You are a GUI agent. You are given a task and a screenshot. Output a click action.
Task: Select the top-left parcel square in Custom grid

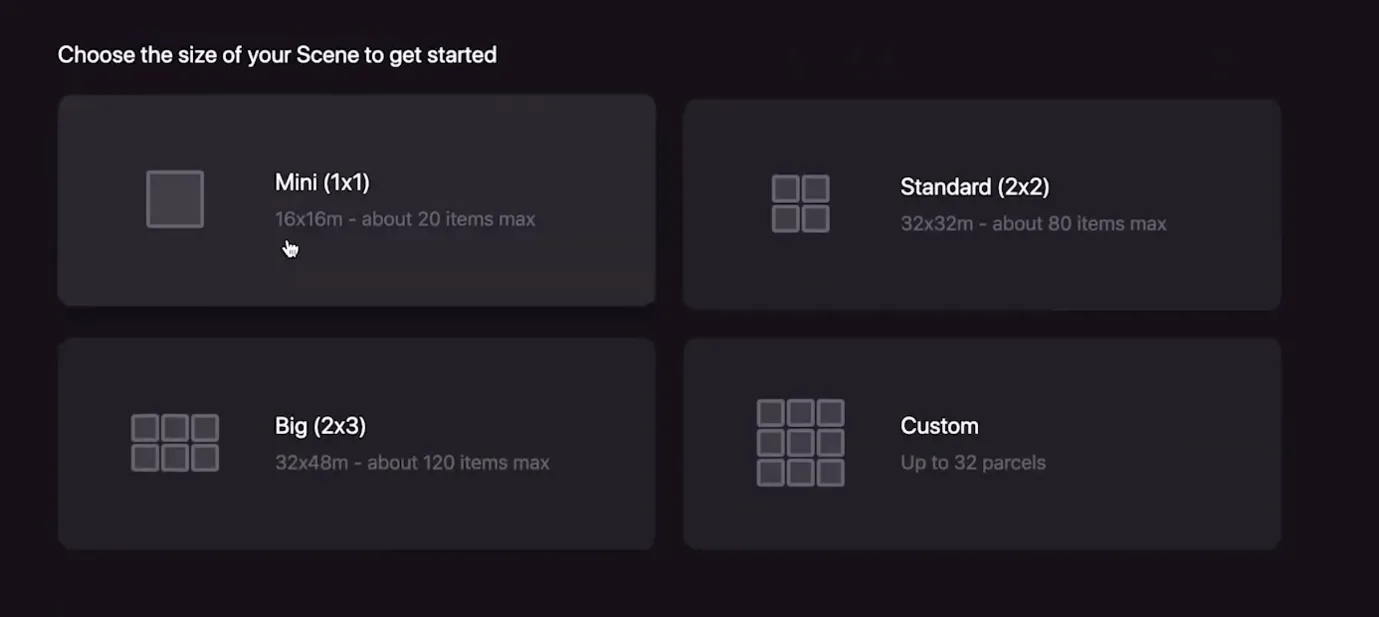click(770, 410)
